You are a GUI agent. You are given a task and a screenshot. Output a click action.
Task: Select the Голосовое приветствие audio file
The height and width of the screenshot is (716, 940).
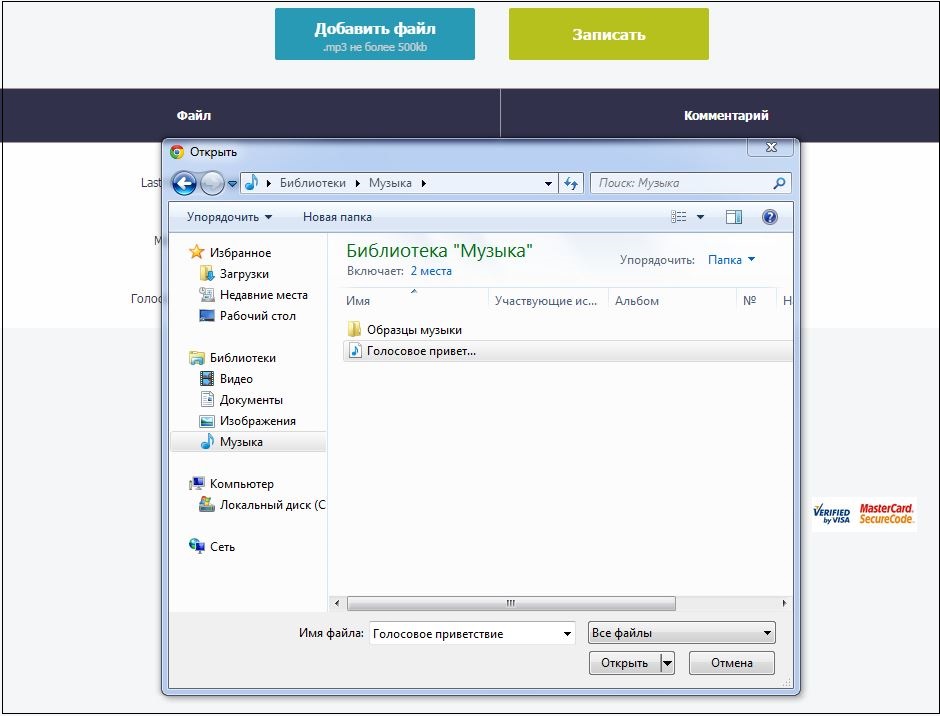[420, 351]
